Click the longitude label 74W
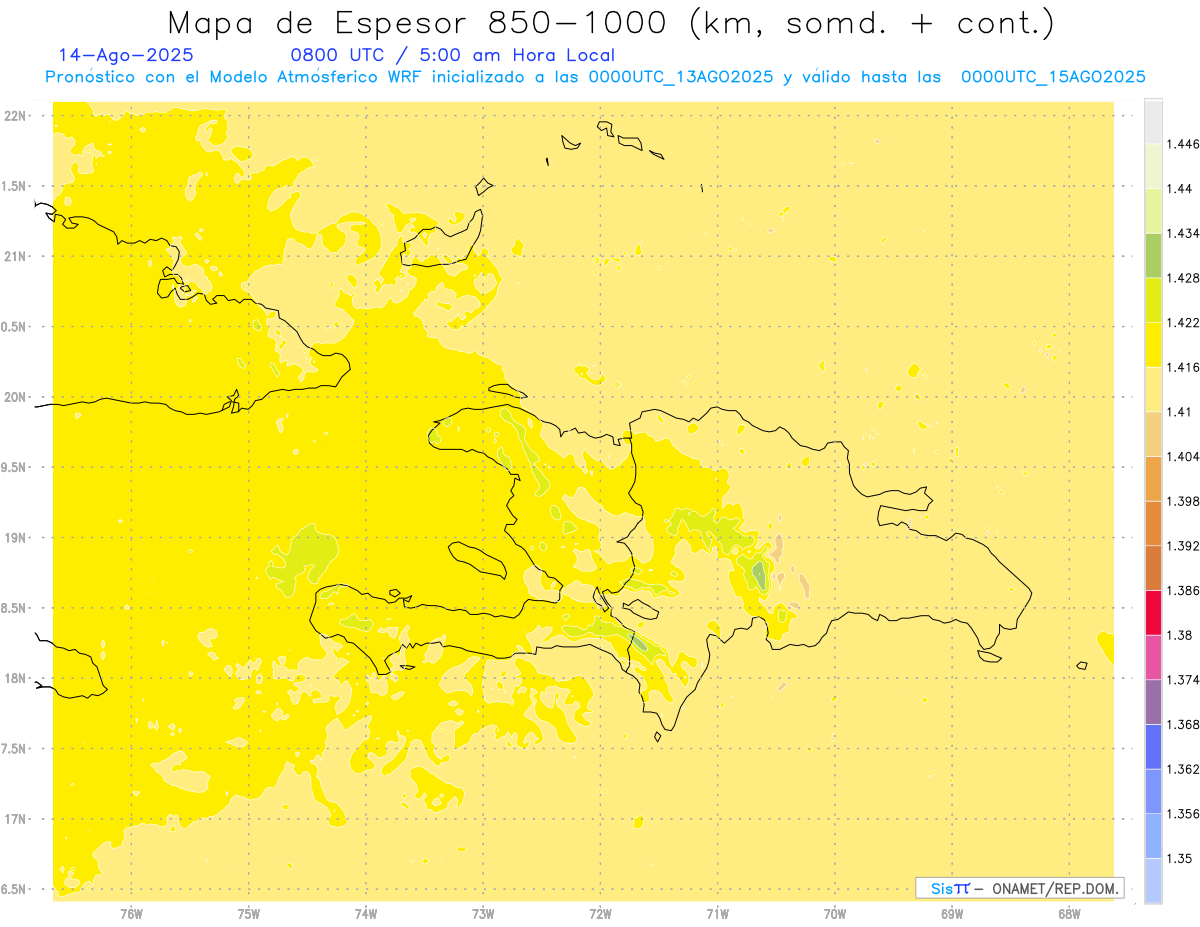Image resolution: width=1200 pixels, height=927 pixels. coord(366,913)
